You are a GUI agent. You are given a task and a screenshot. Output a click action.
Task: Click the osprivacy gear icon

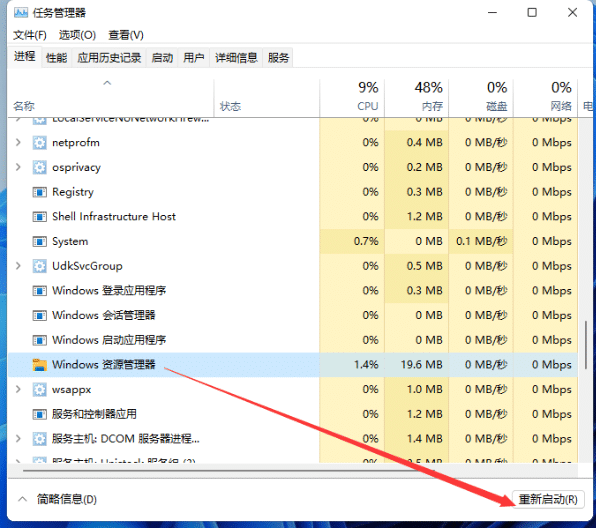point(40,167)
